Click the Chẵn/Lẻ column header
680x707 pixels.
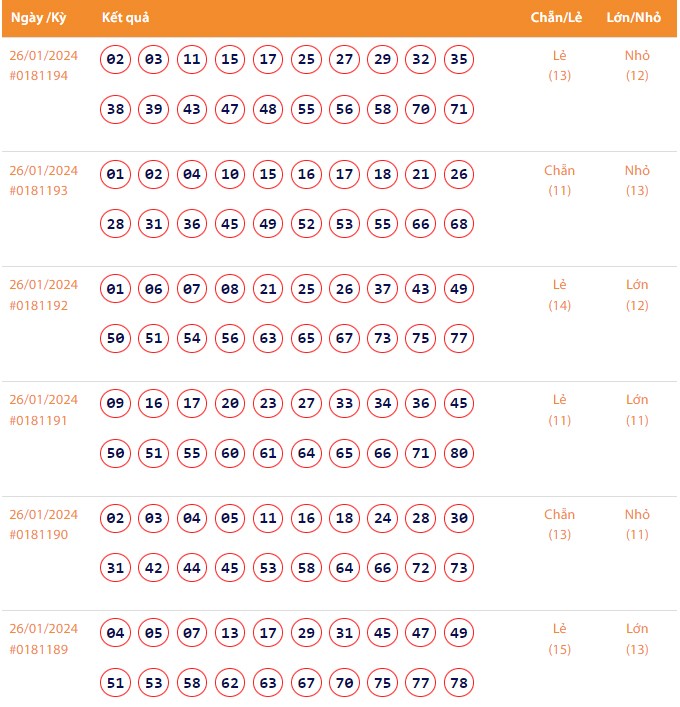click(557, 19)
